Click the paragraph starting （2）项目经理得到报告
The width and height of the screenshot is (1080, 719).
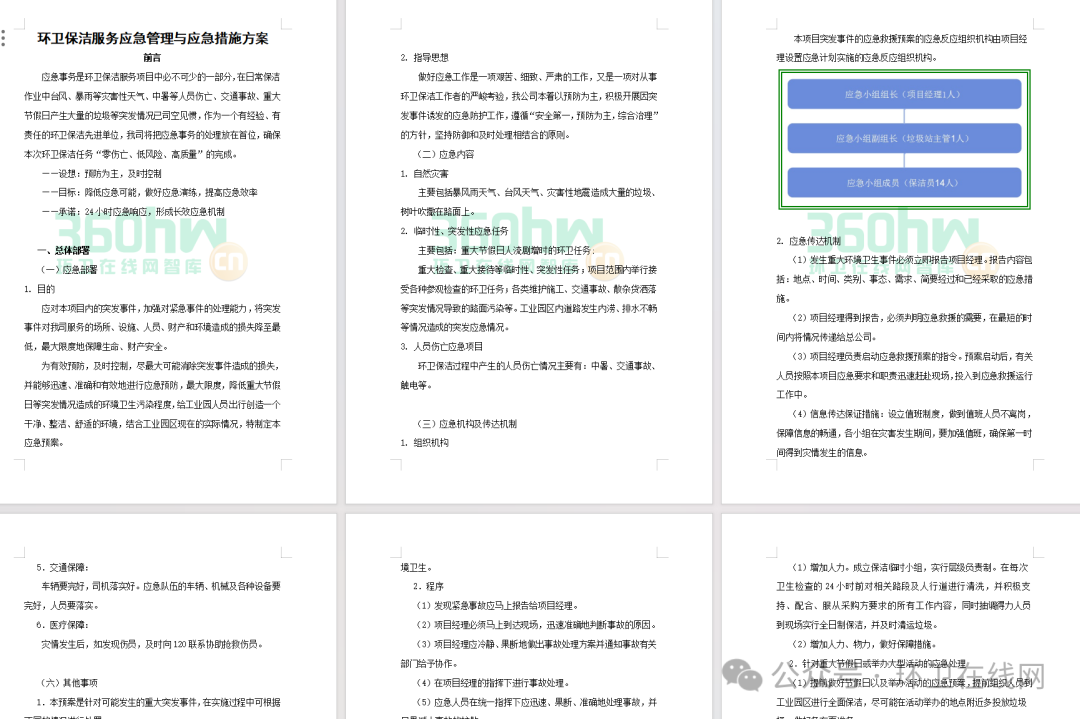pyautogui.click(x=904, y=328)
